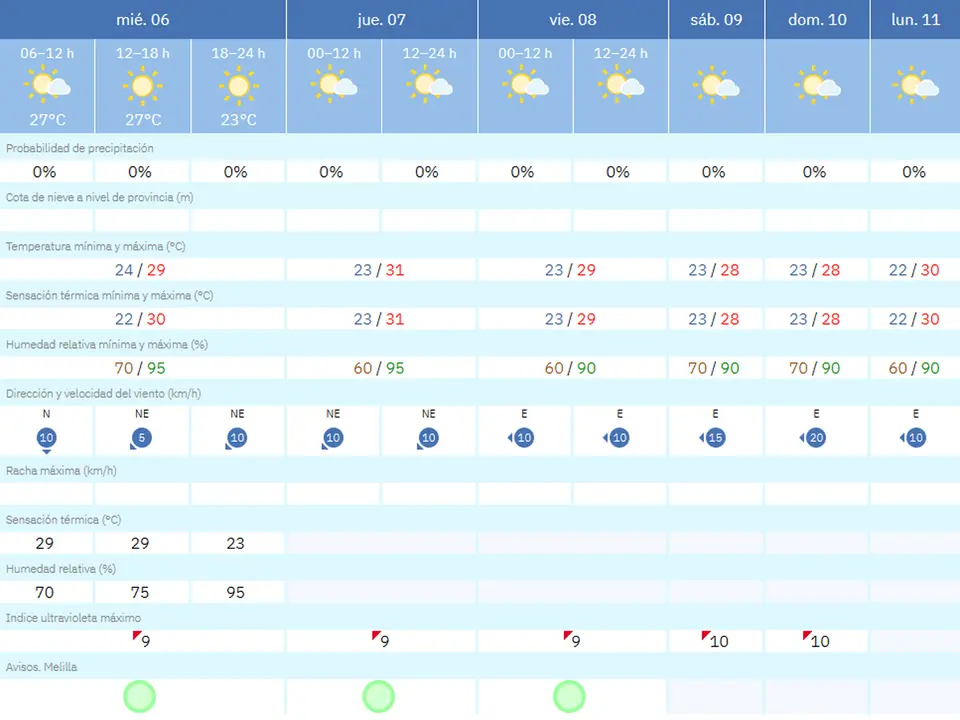Click the relative humidity value 95

pos(235,592)
